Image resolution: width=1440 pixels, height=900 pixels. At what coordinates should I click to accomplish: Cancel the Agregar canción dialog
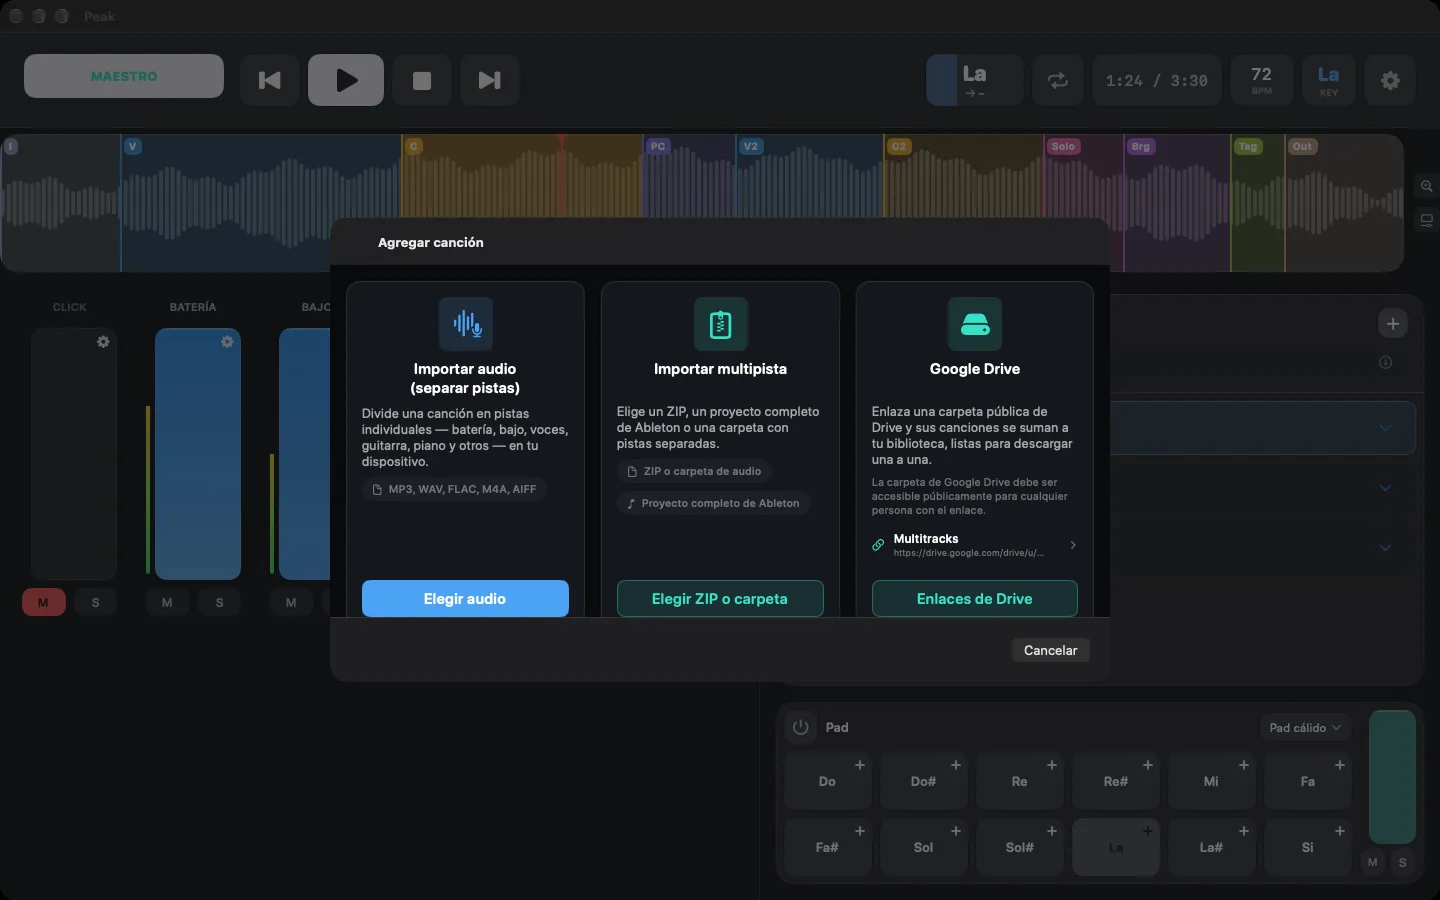[x=1050, y=650]
